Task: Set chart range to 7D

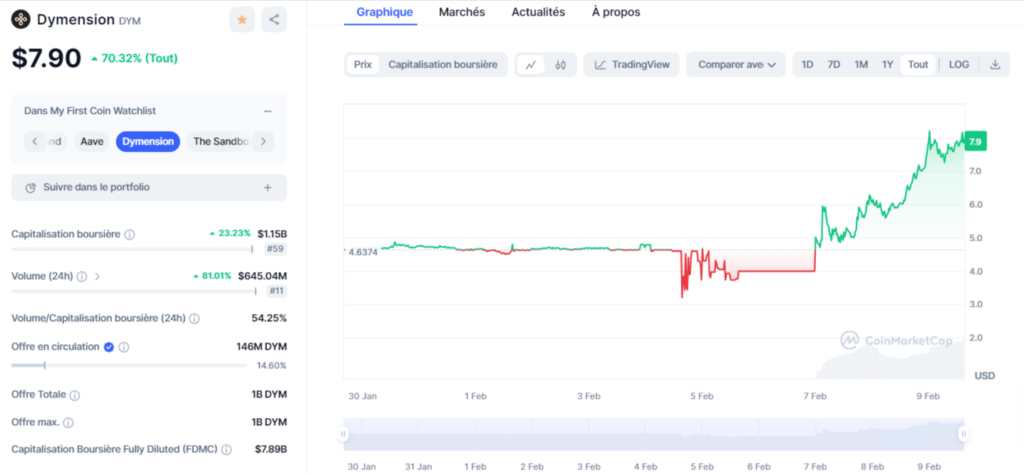Action: point(834,65)
